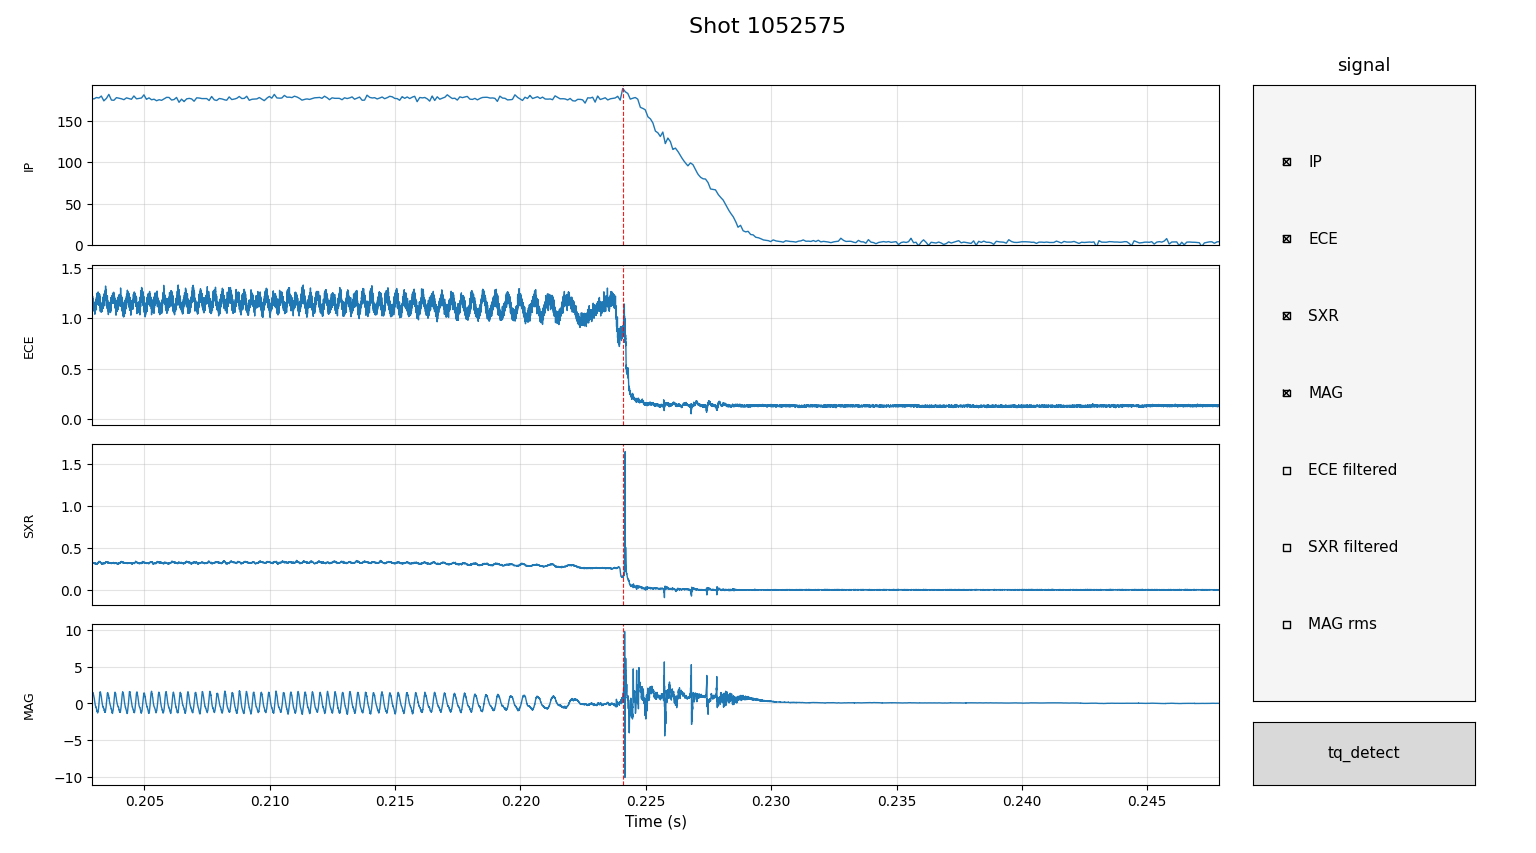Disable the MAG signal checkbox

point(1287,393)
